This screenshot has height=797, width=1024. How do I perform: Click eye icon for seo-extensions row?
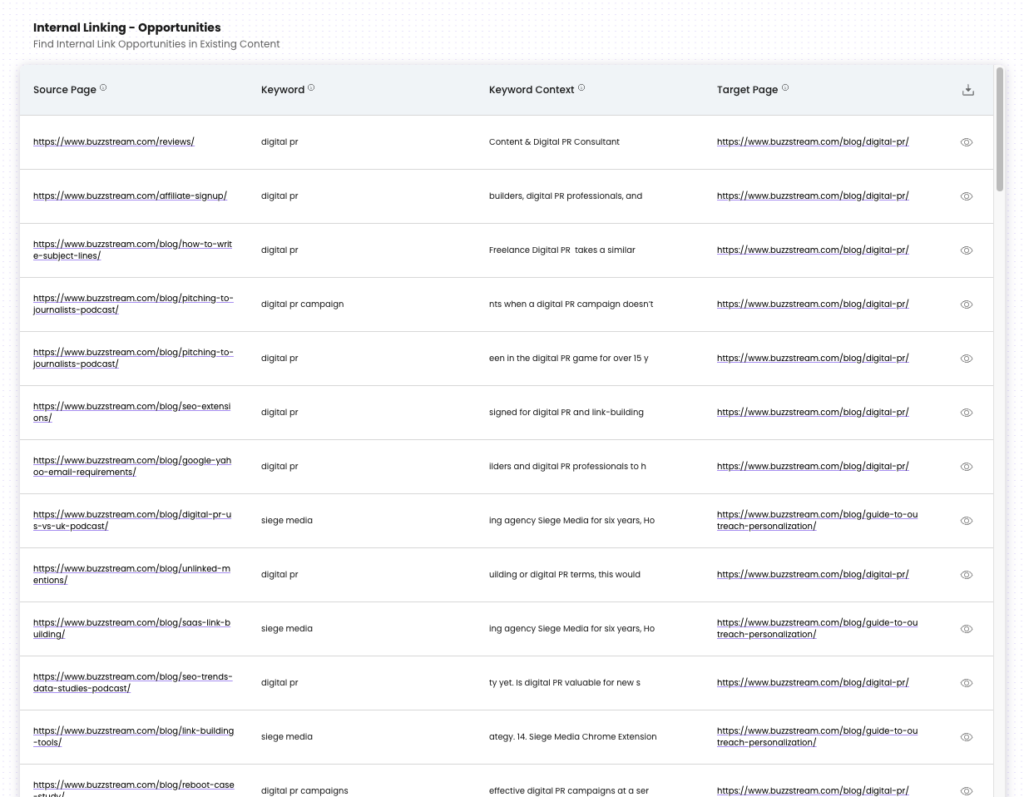coord(966,412)
